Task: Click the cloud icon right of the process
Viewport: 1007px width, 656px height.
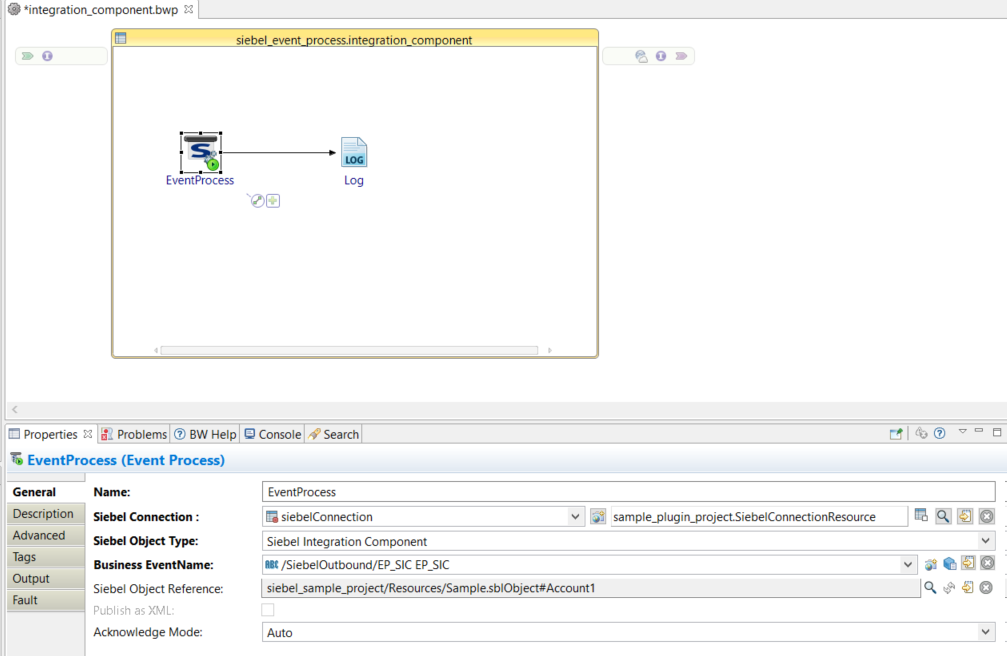Action: pos(641,56)
